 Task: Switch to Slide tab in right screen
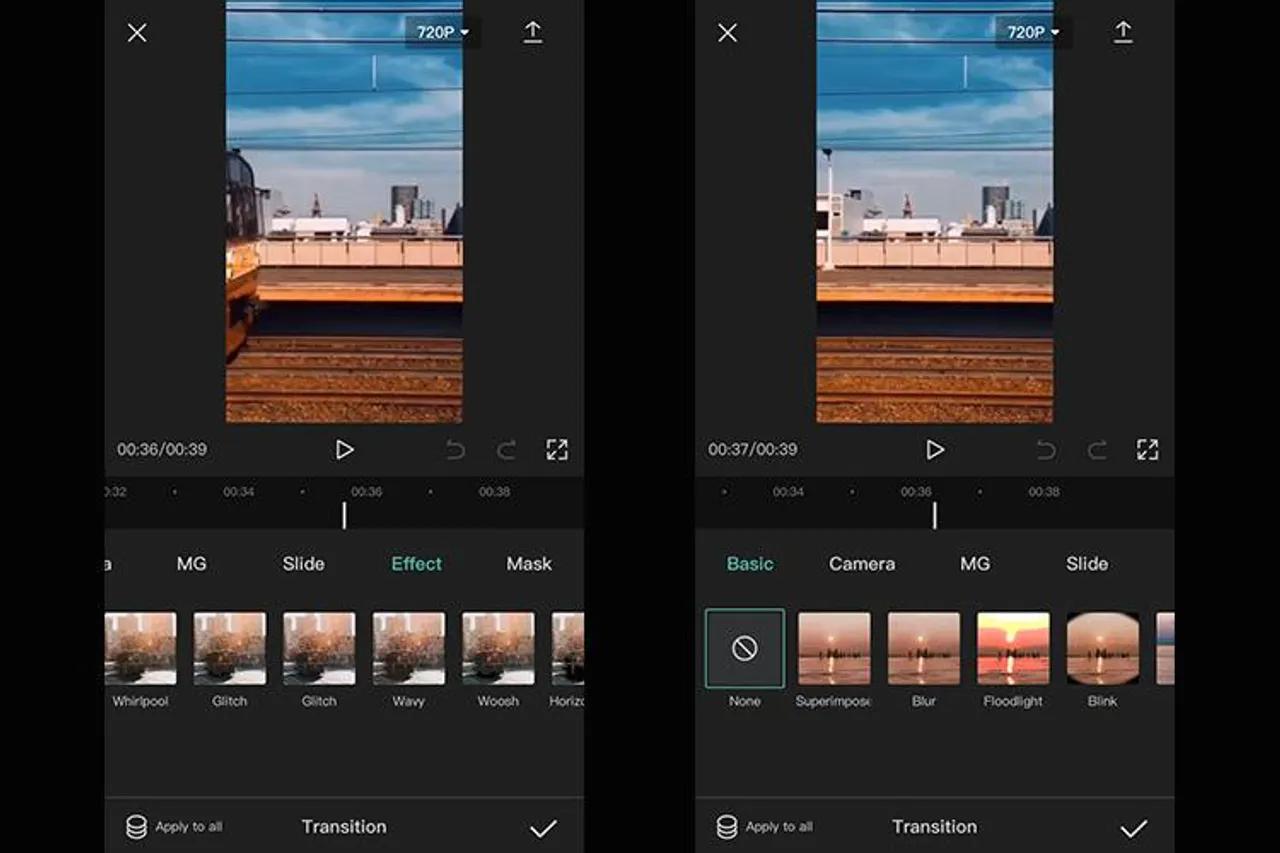coord(1087,564)
